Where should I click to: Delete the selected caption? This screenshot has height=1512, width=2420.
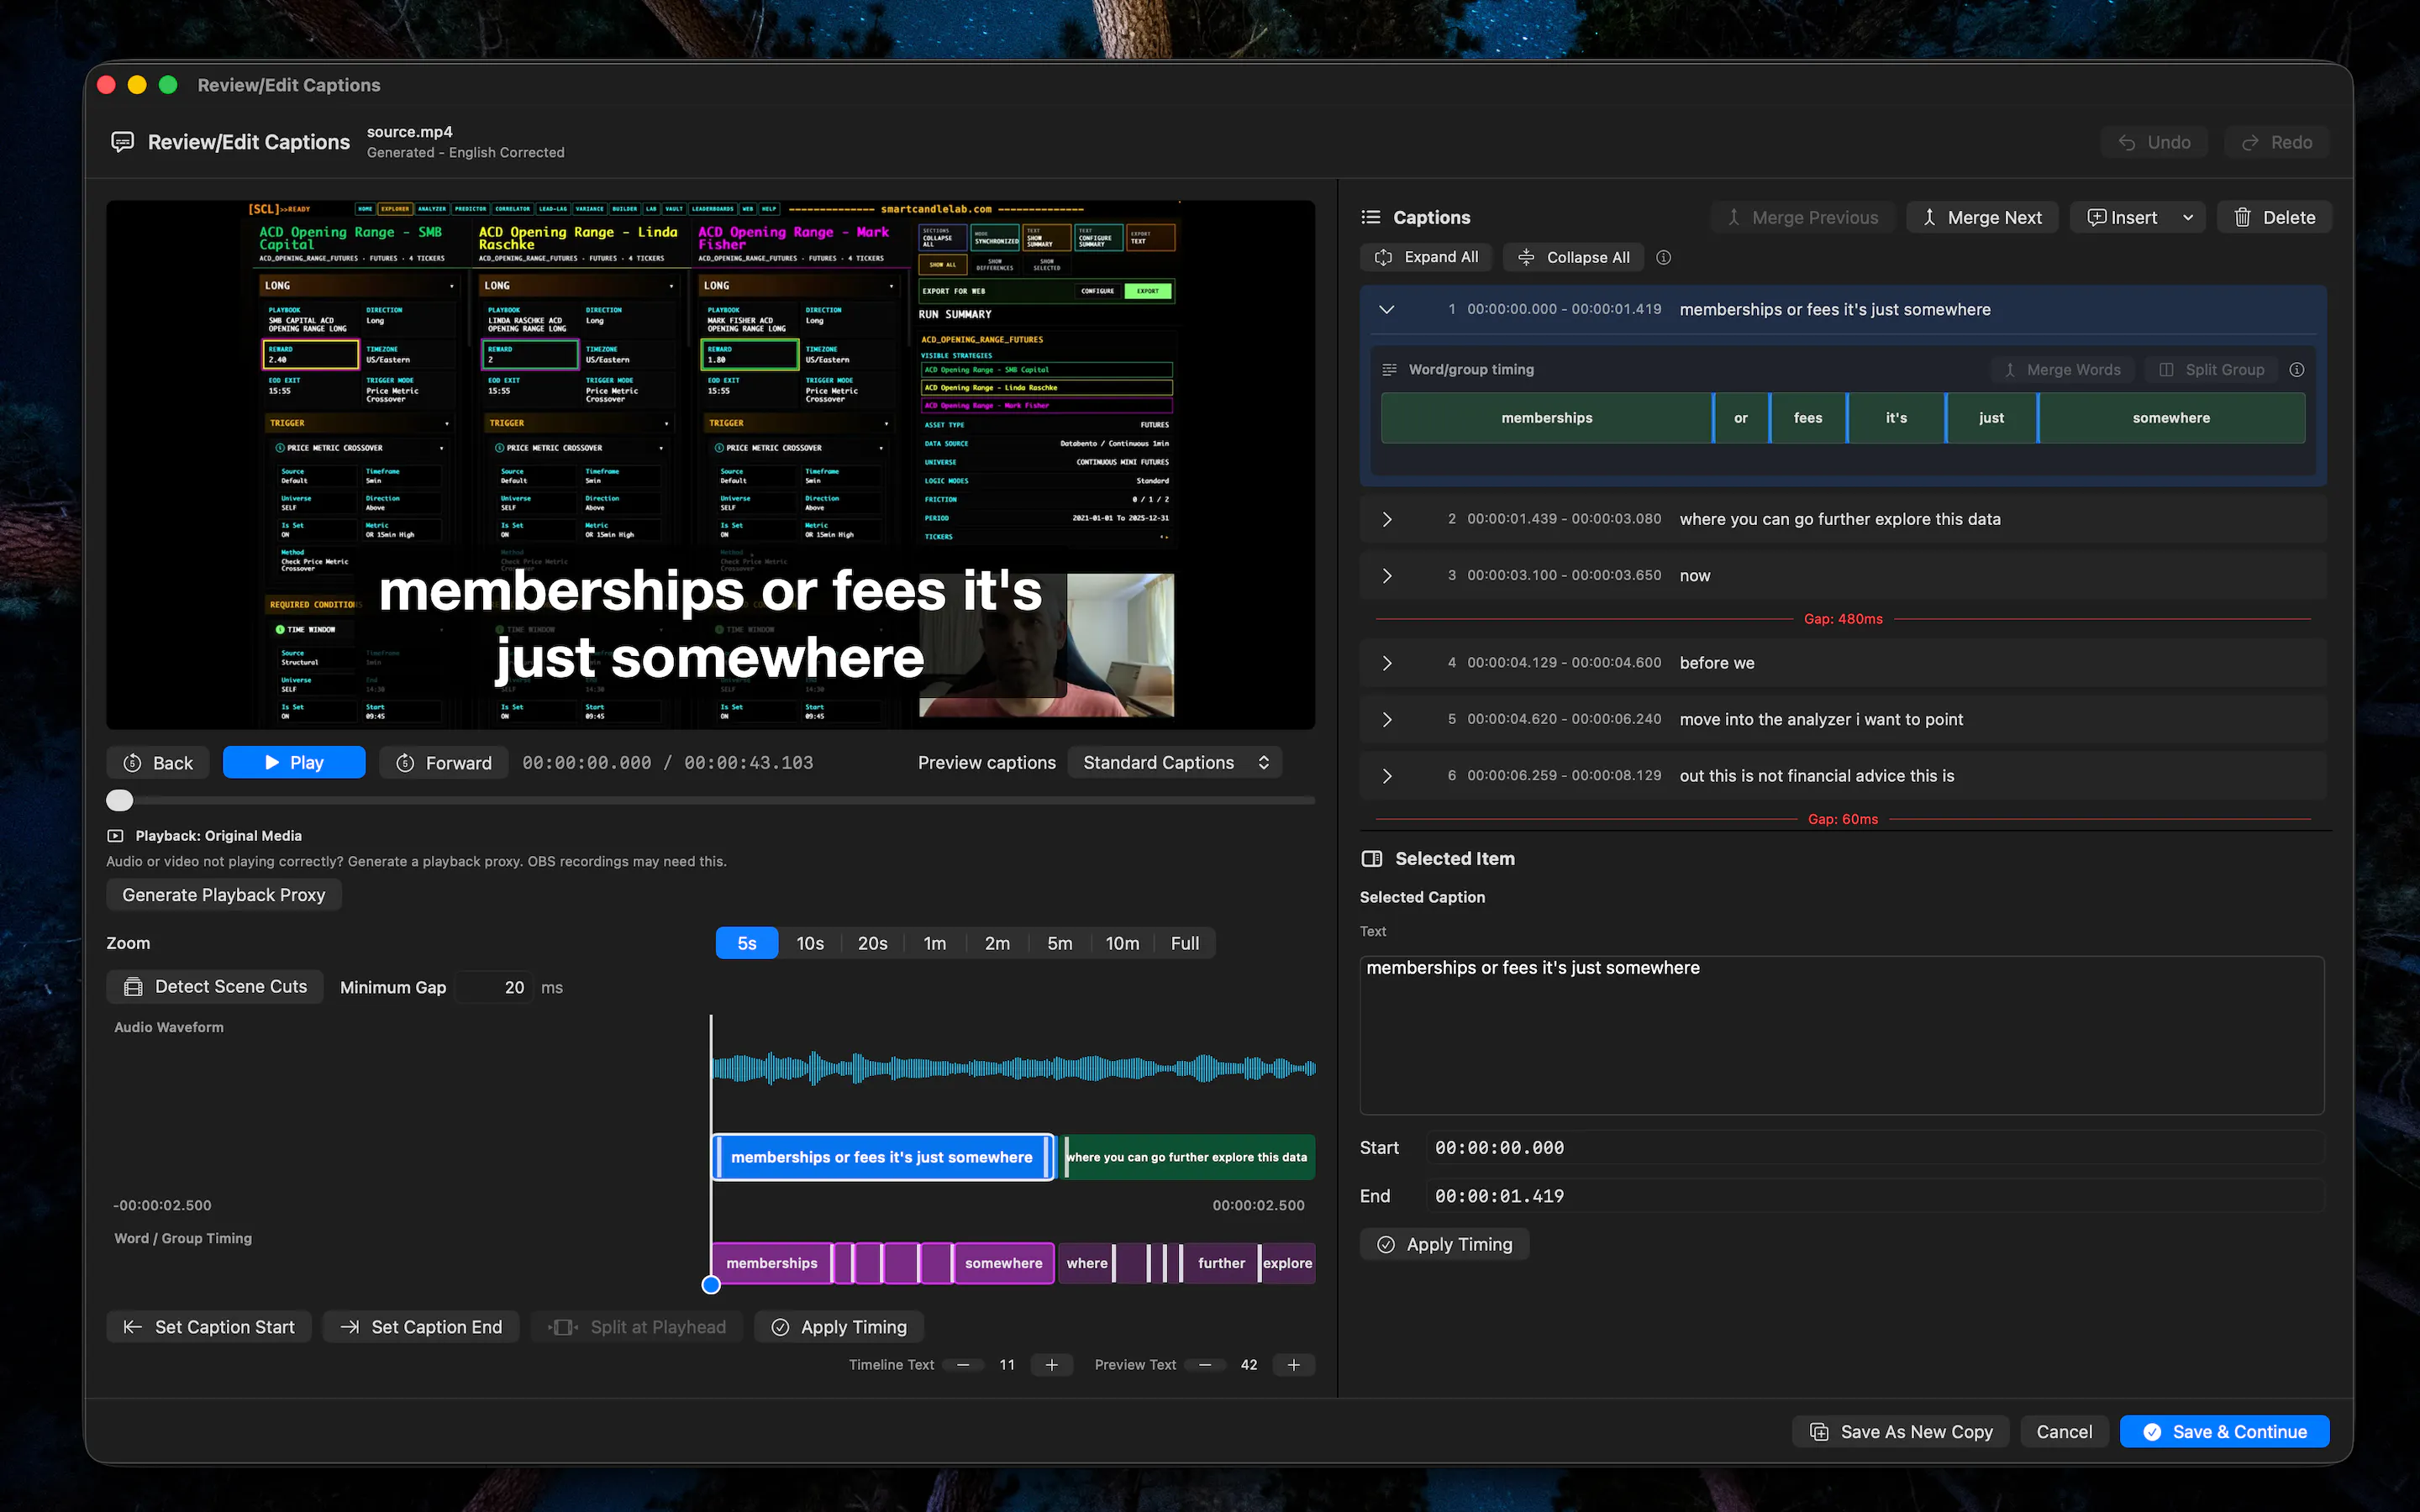2274,217
